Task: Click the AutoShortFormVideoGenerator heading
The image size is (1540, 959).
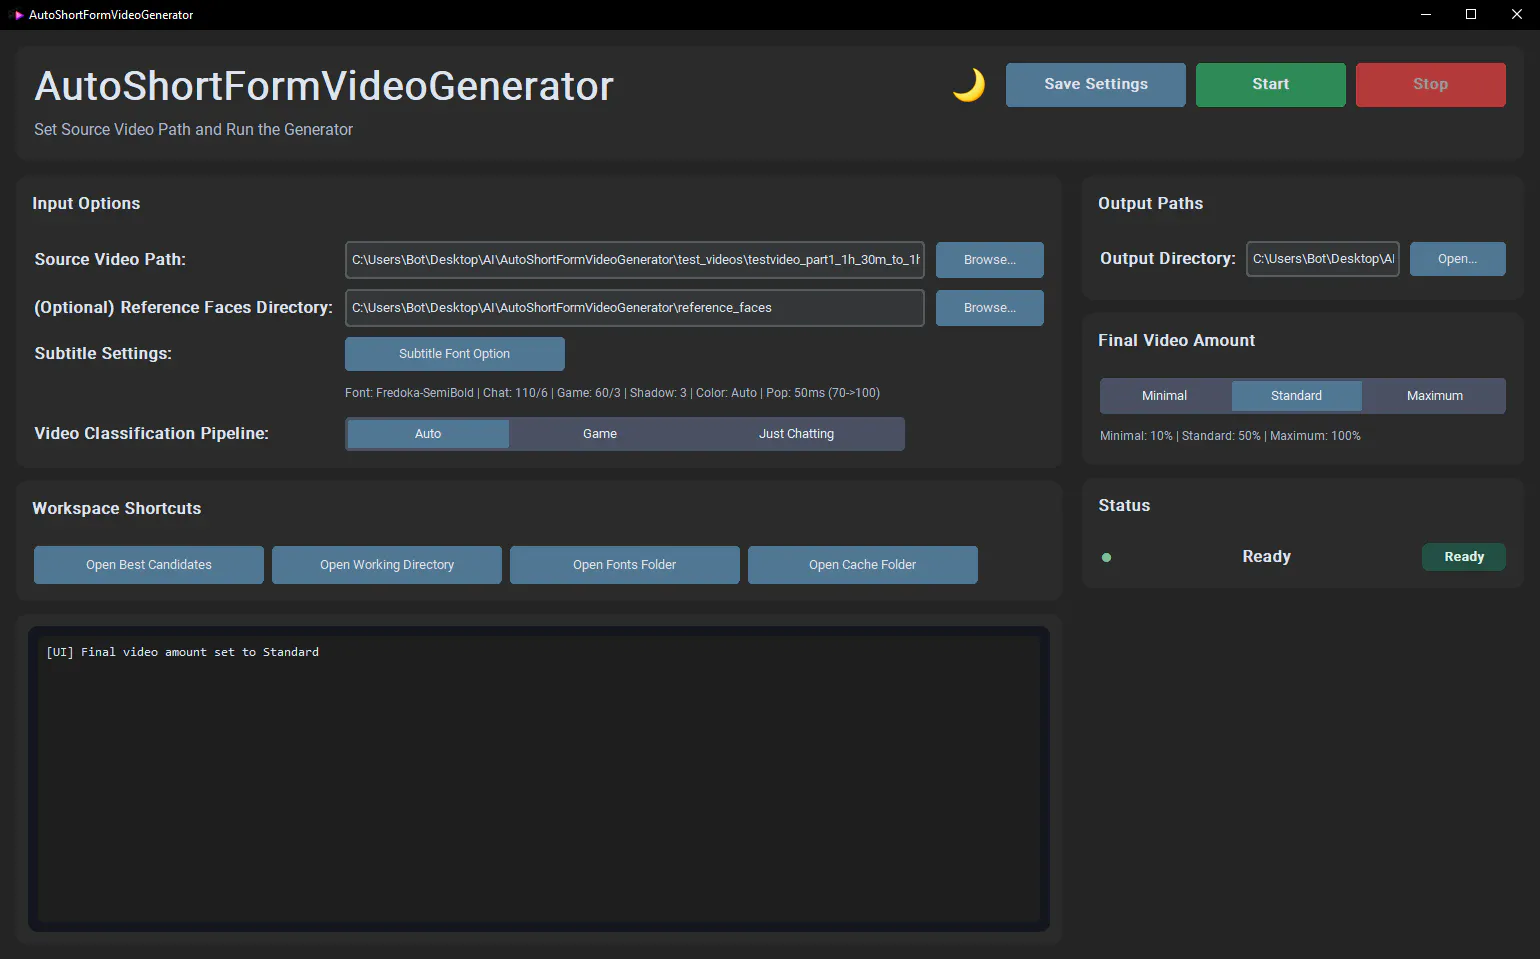Action: coord(324,86)
